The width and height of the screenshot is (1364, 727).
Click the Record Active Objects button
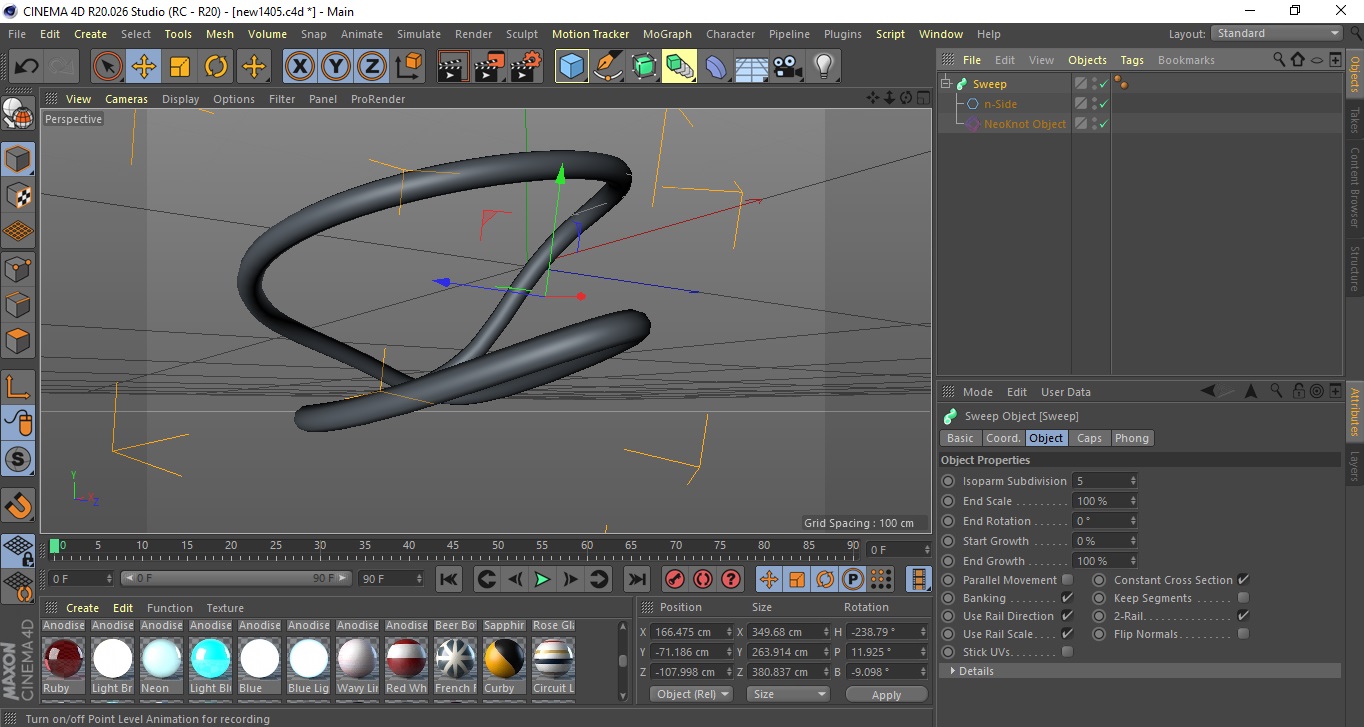point(675,579)
